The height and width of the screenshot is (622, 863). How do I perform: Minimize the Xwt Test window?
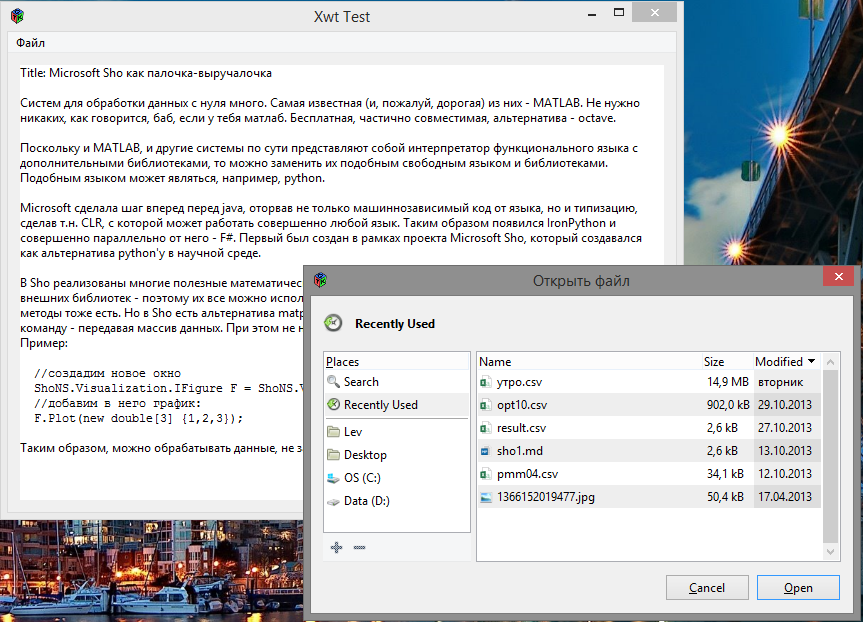(592, 14)
